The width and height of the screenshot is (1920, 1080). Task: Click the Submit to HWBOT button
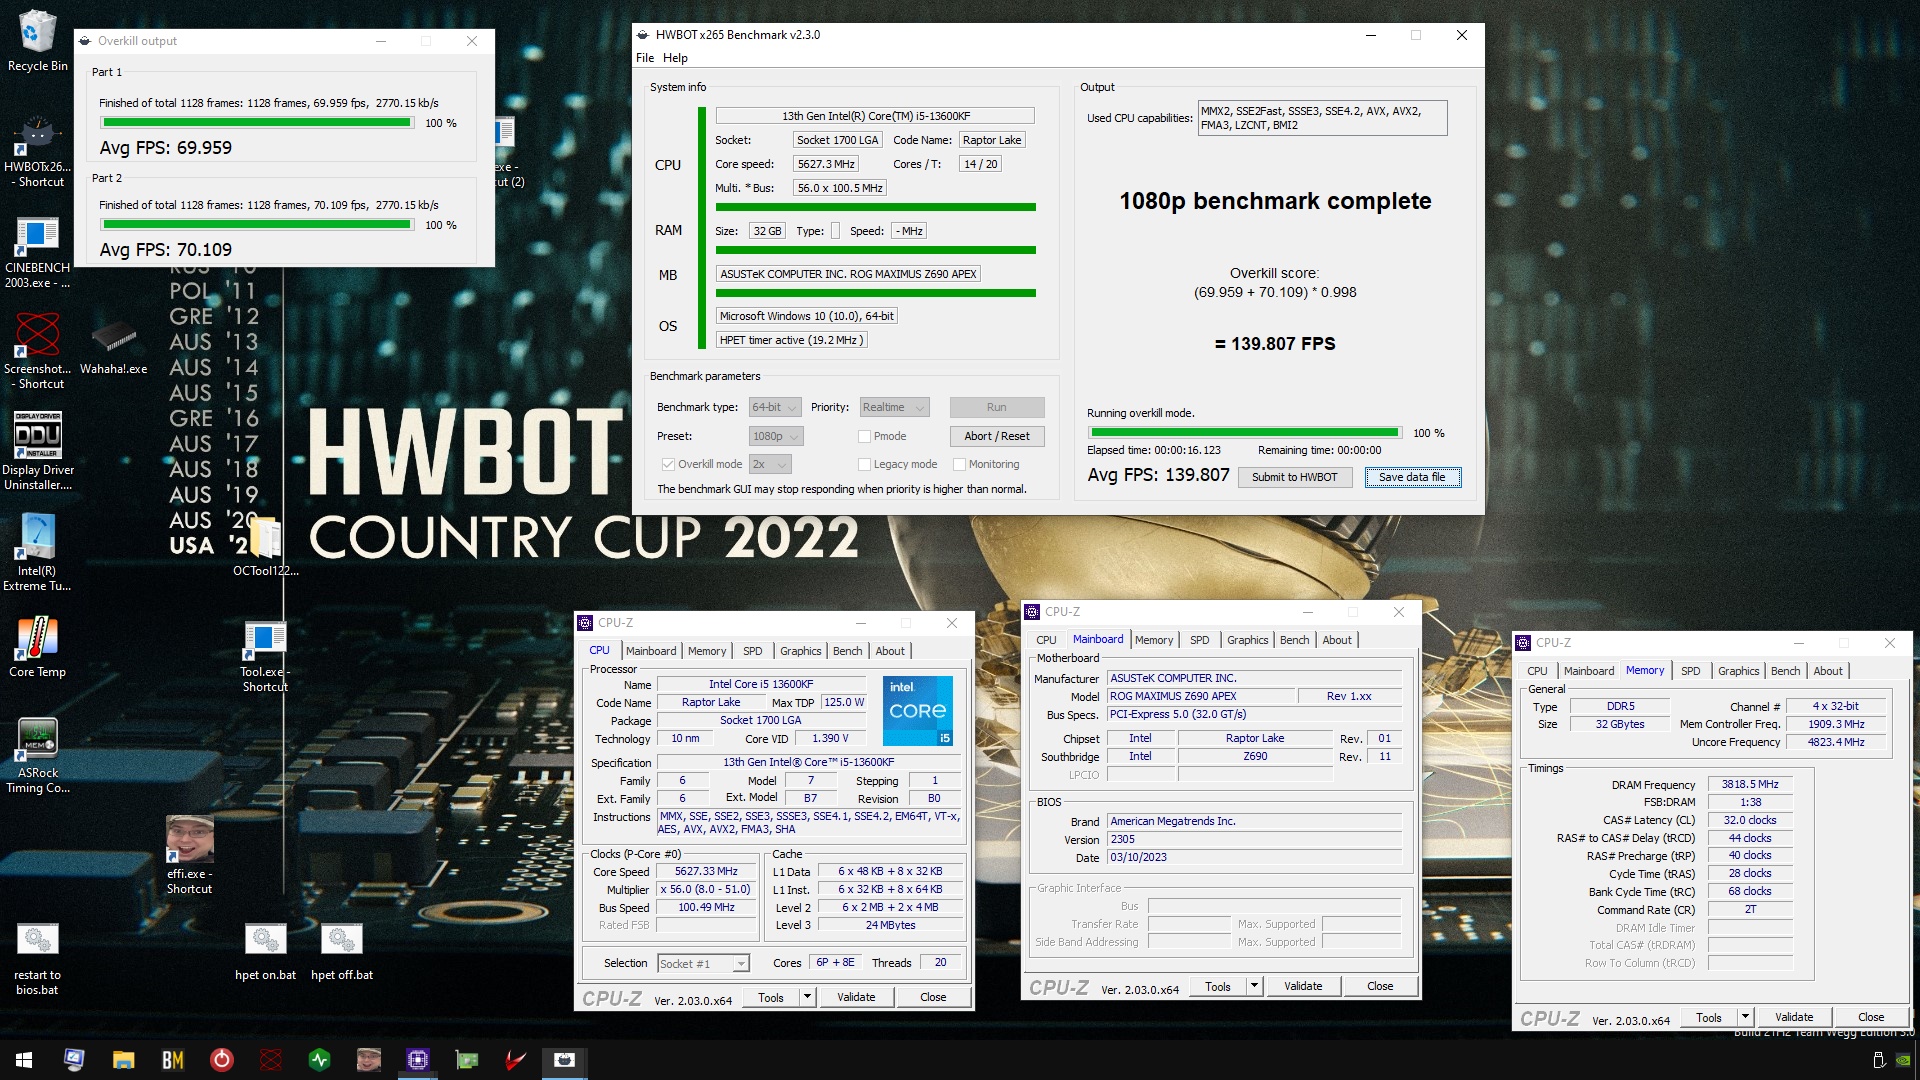[1294, 477]
